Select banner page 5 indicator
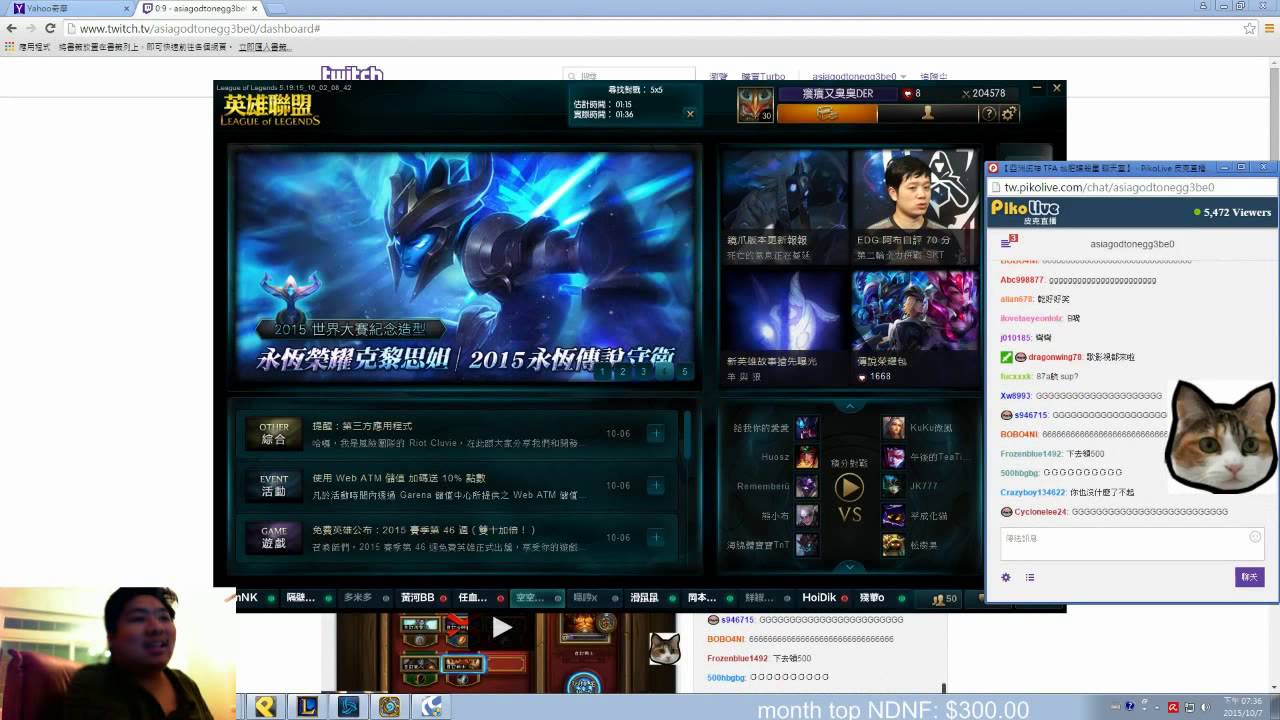 pyautogui.click(x=685, y=371)
